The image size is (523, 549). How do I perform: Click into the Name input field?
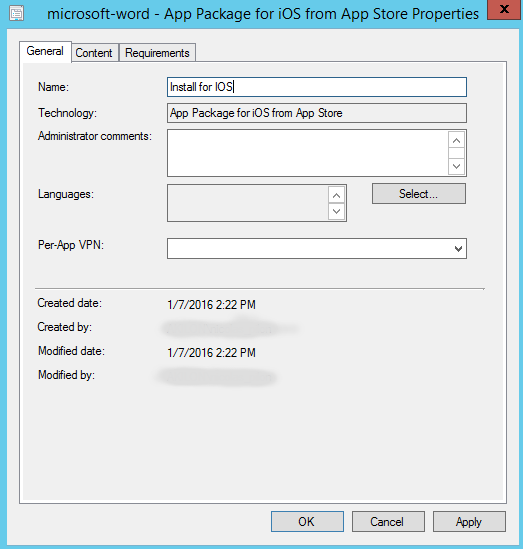(x=317, y=87)
